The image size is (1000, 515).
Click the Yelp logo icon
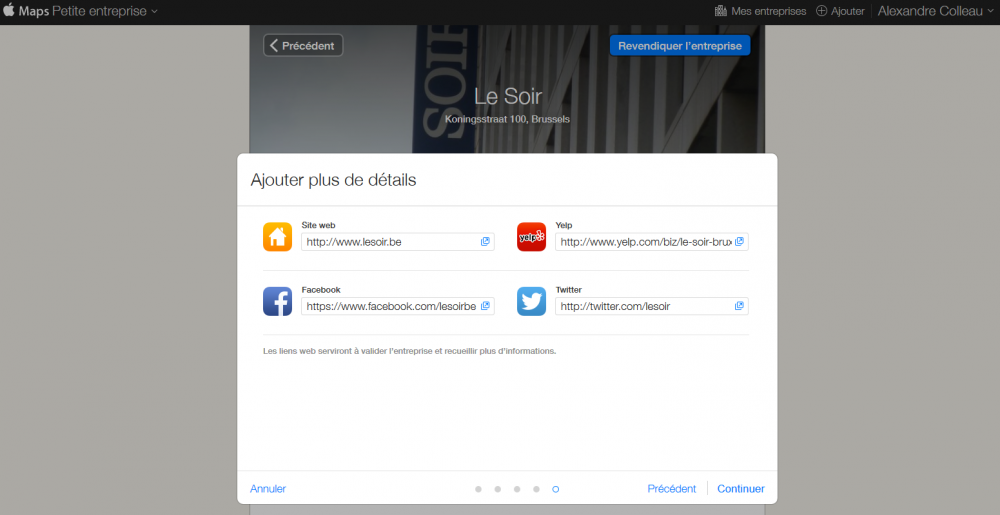coord(531,236)
